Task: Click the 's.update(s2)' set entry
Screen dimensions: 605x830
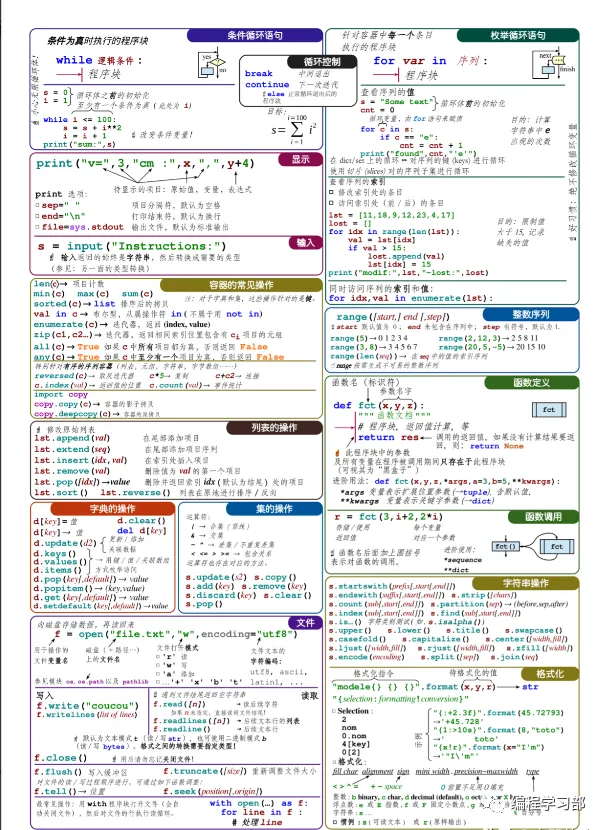Action: click(x=216, y=578)
